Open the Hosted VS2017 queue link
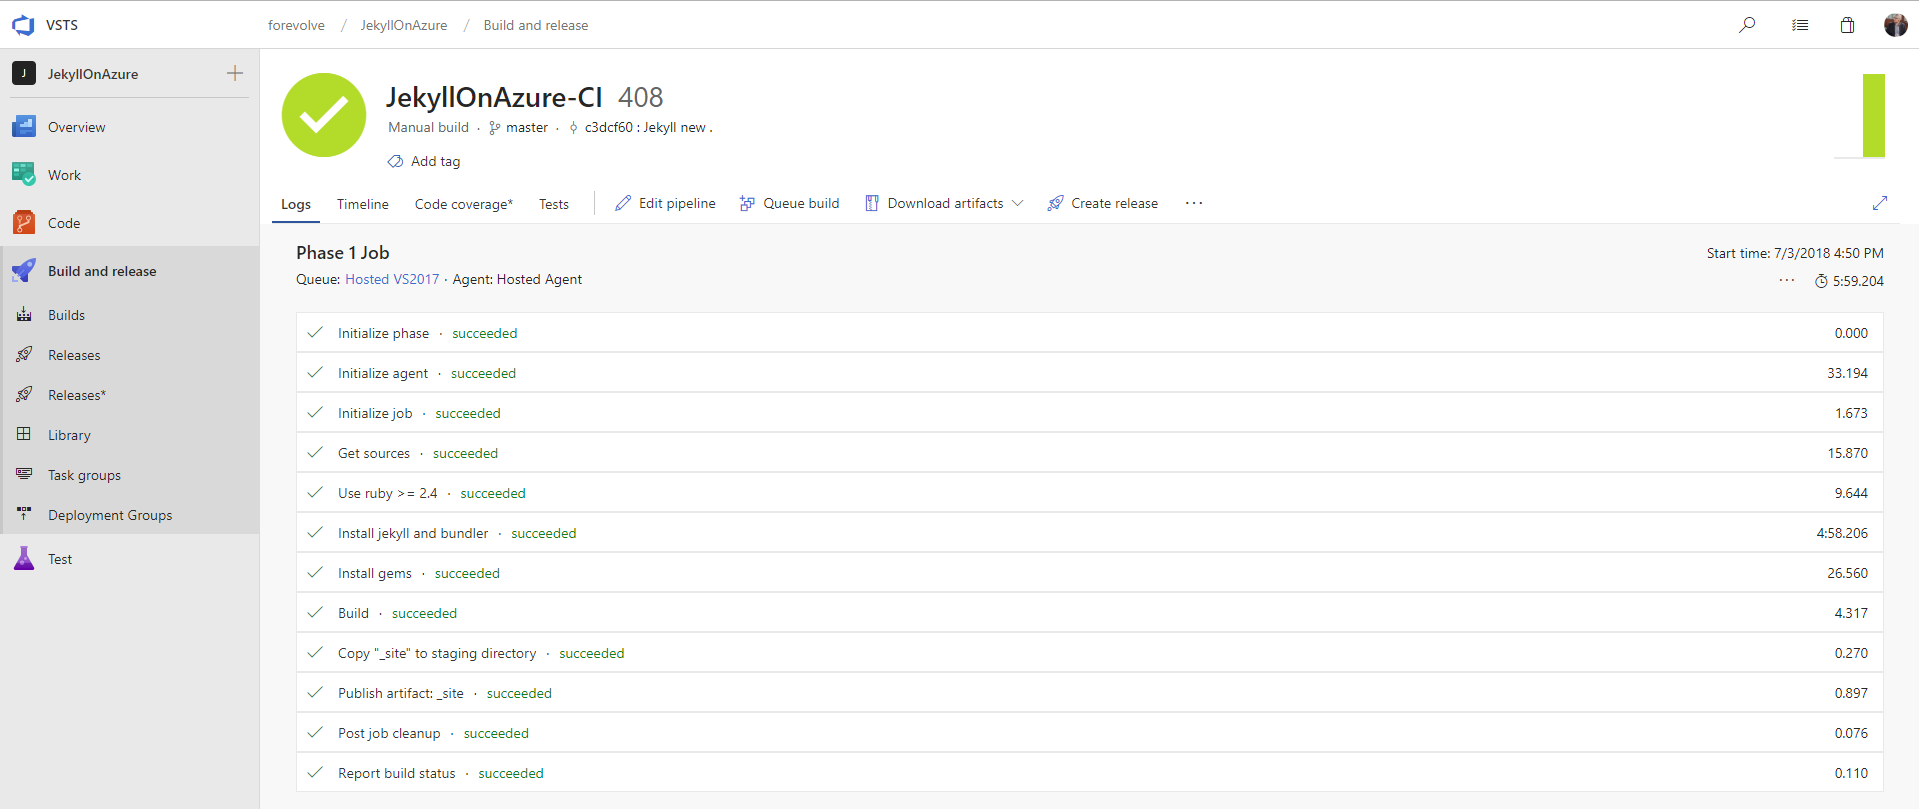 click(x=392, y=279)
